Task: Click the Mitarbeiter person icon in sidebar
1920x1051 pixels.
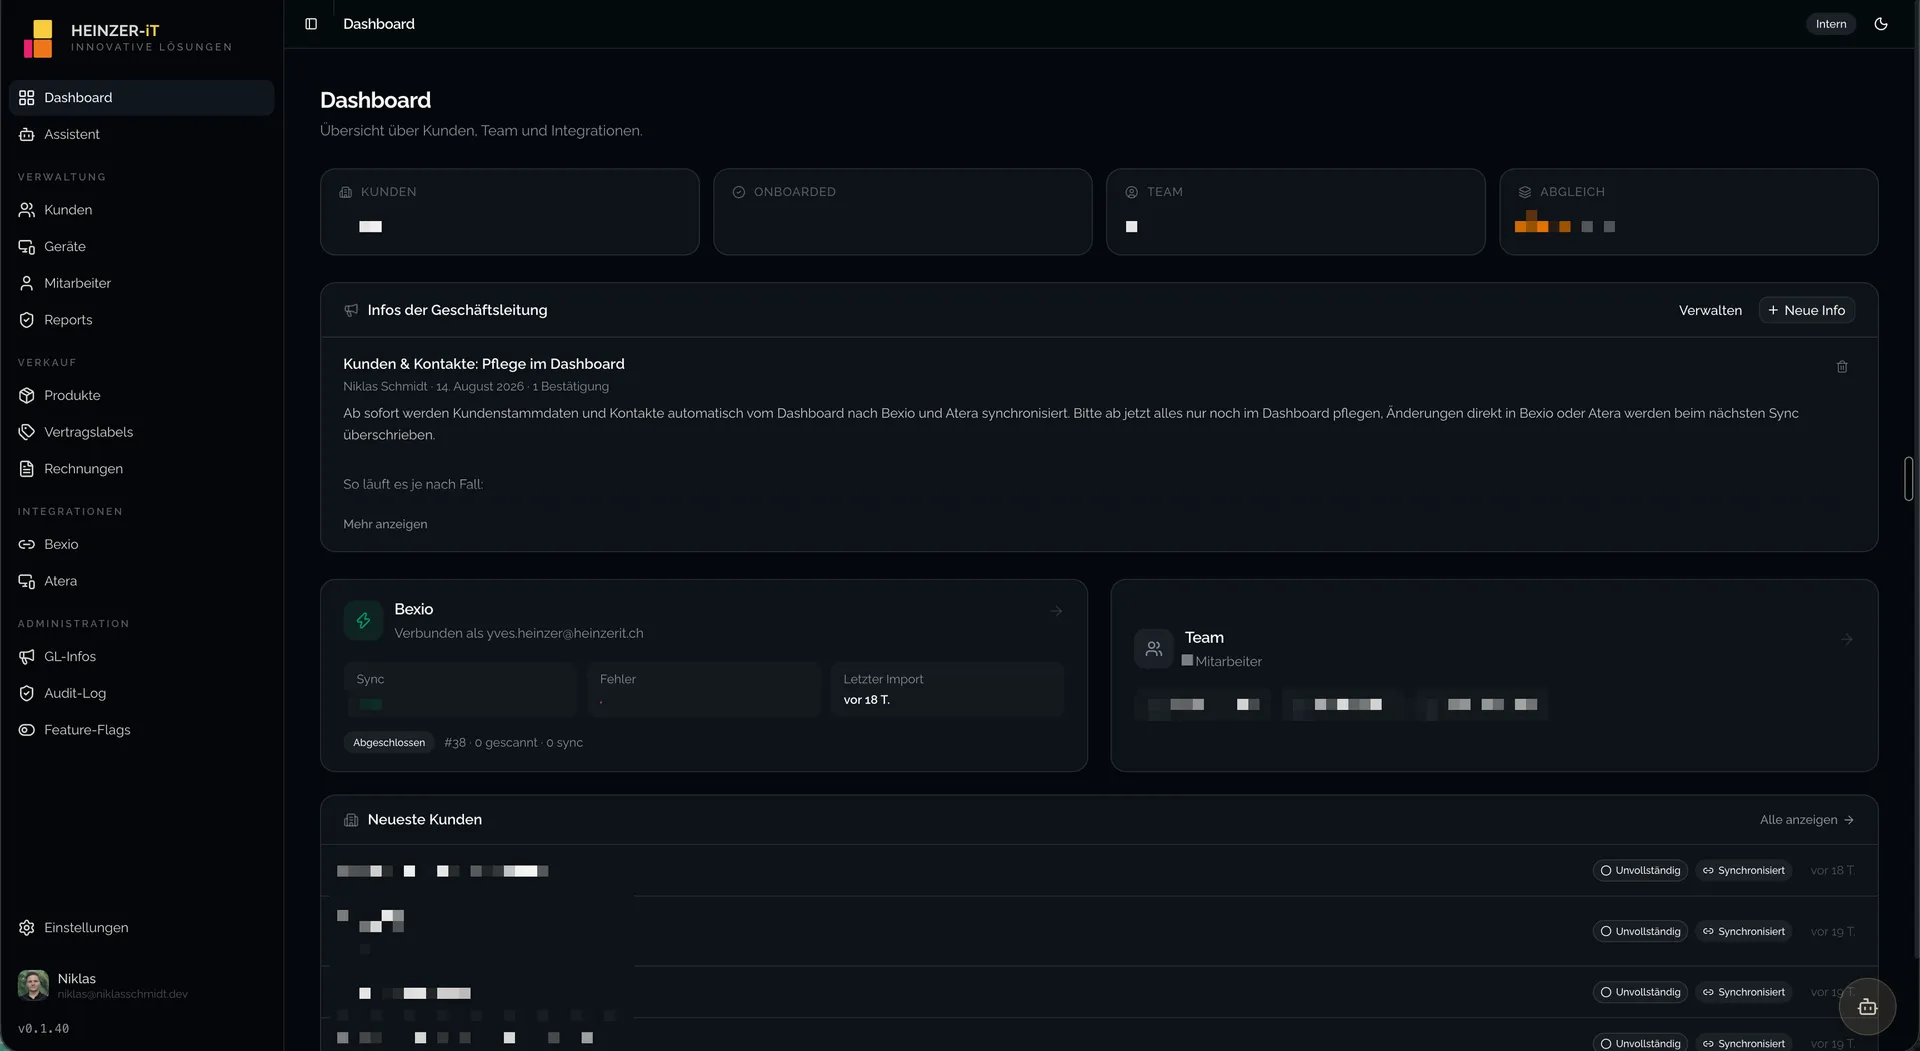Action: tap(27, 284)
